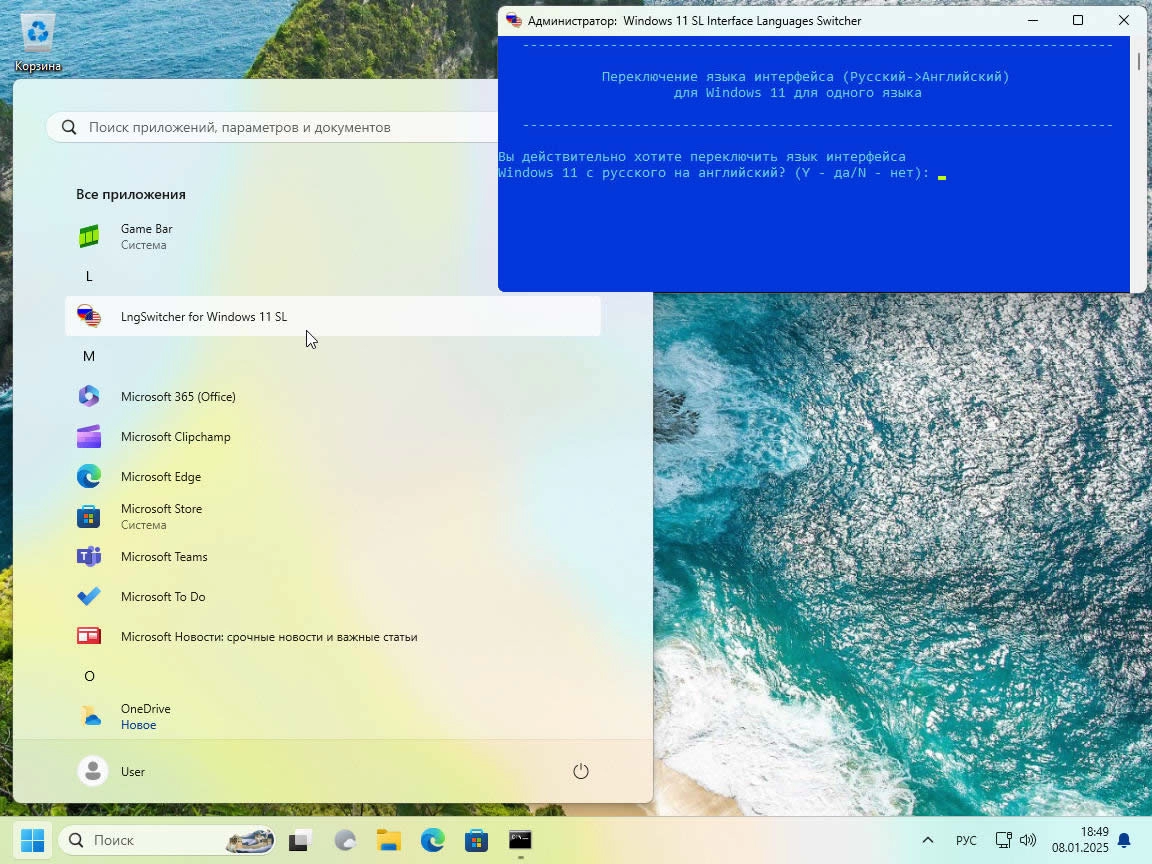Open Game Bar app icon
The width and height of the screenshot is (1152, 864).
tap(89, 237)
